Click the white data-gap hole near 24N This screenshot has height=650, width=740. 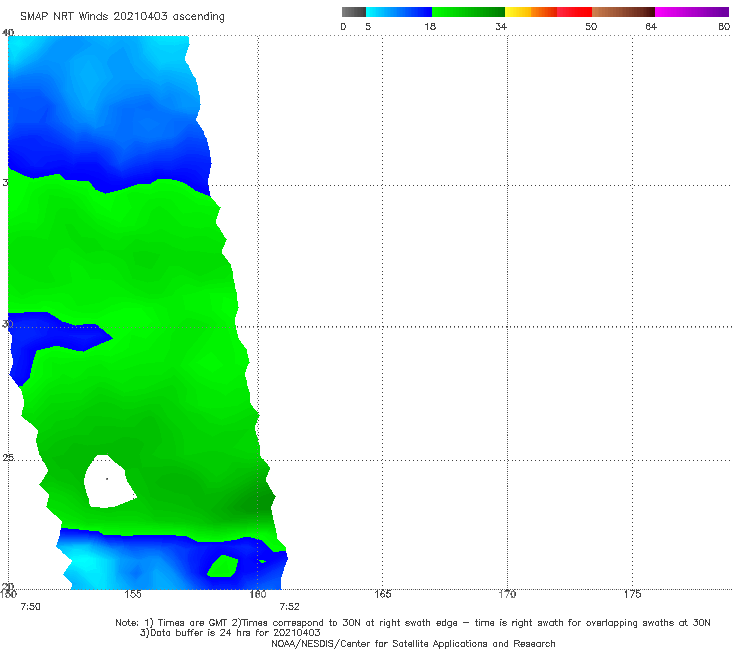tap(109, 482)
